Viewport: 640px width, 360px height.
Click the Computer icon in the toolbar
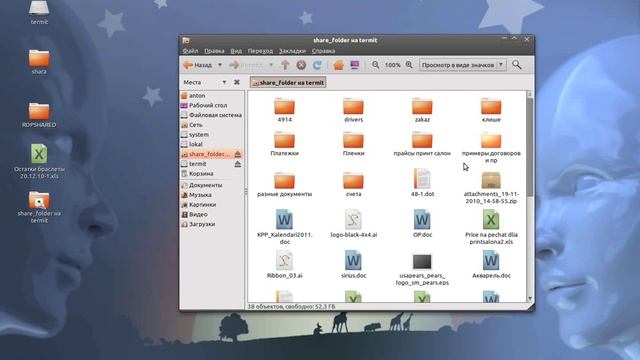click(354, 65)
